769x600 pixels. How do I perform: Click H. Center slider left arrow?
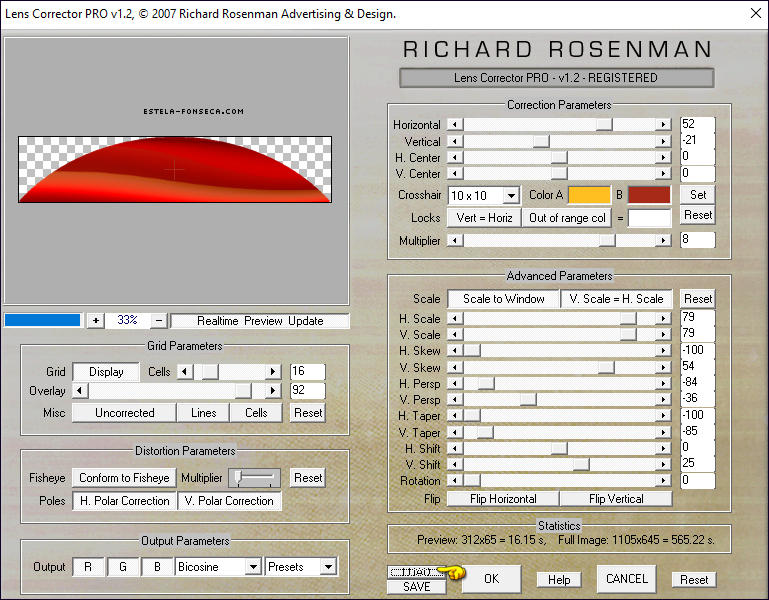[455, 157]
